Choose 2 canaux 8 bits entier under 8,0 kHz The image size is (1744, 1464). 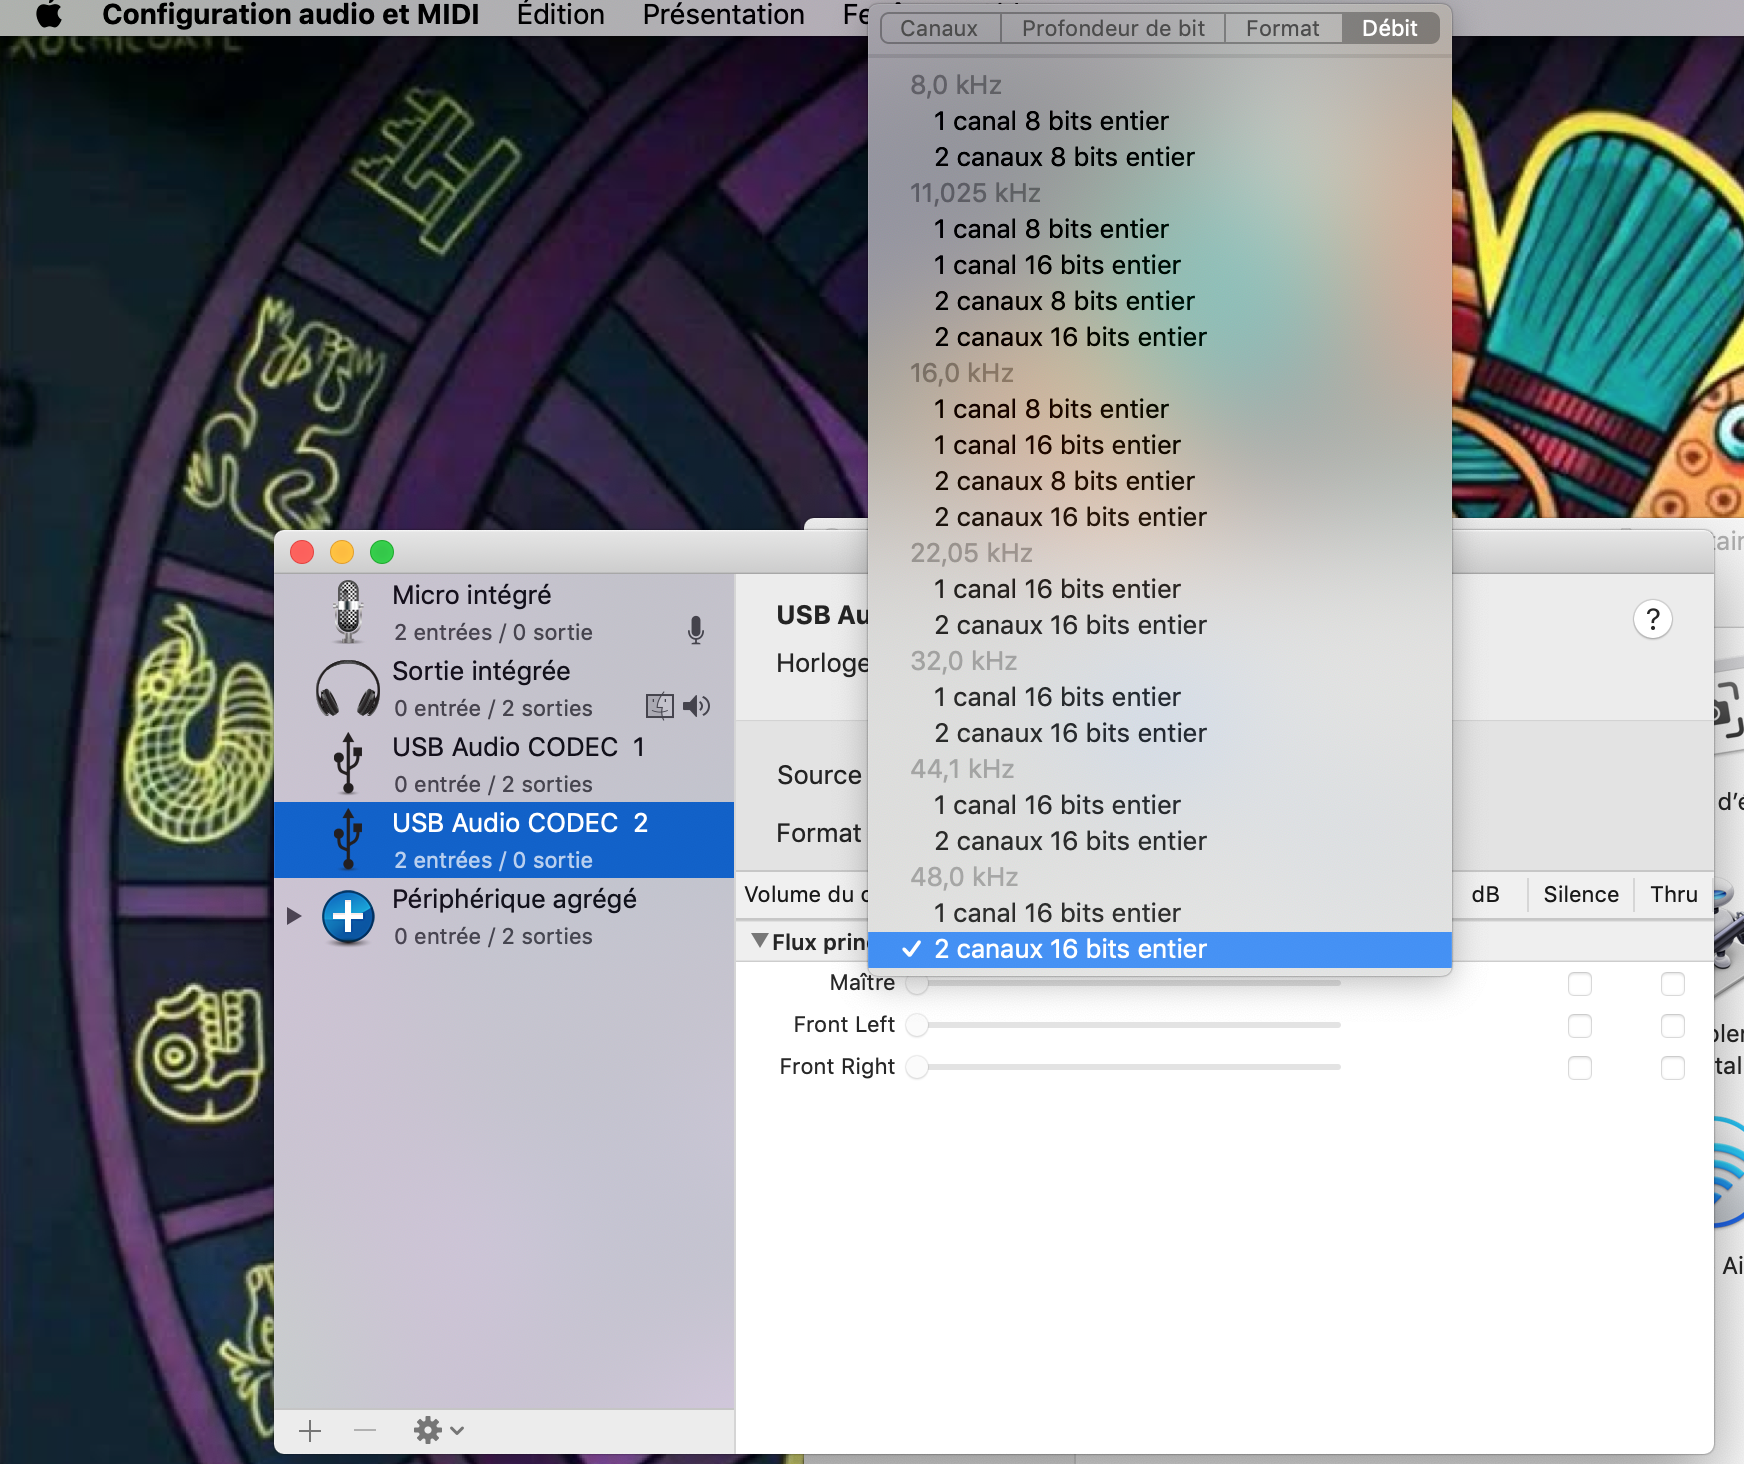[x=1160, y=157]
